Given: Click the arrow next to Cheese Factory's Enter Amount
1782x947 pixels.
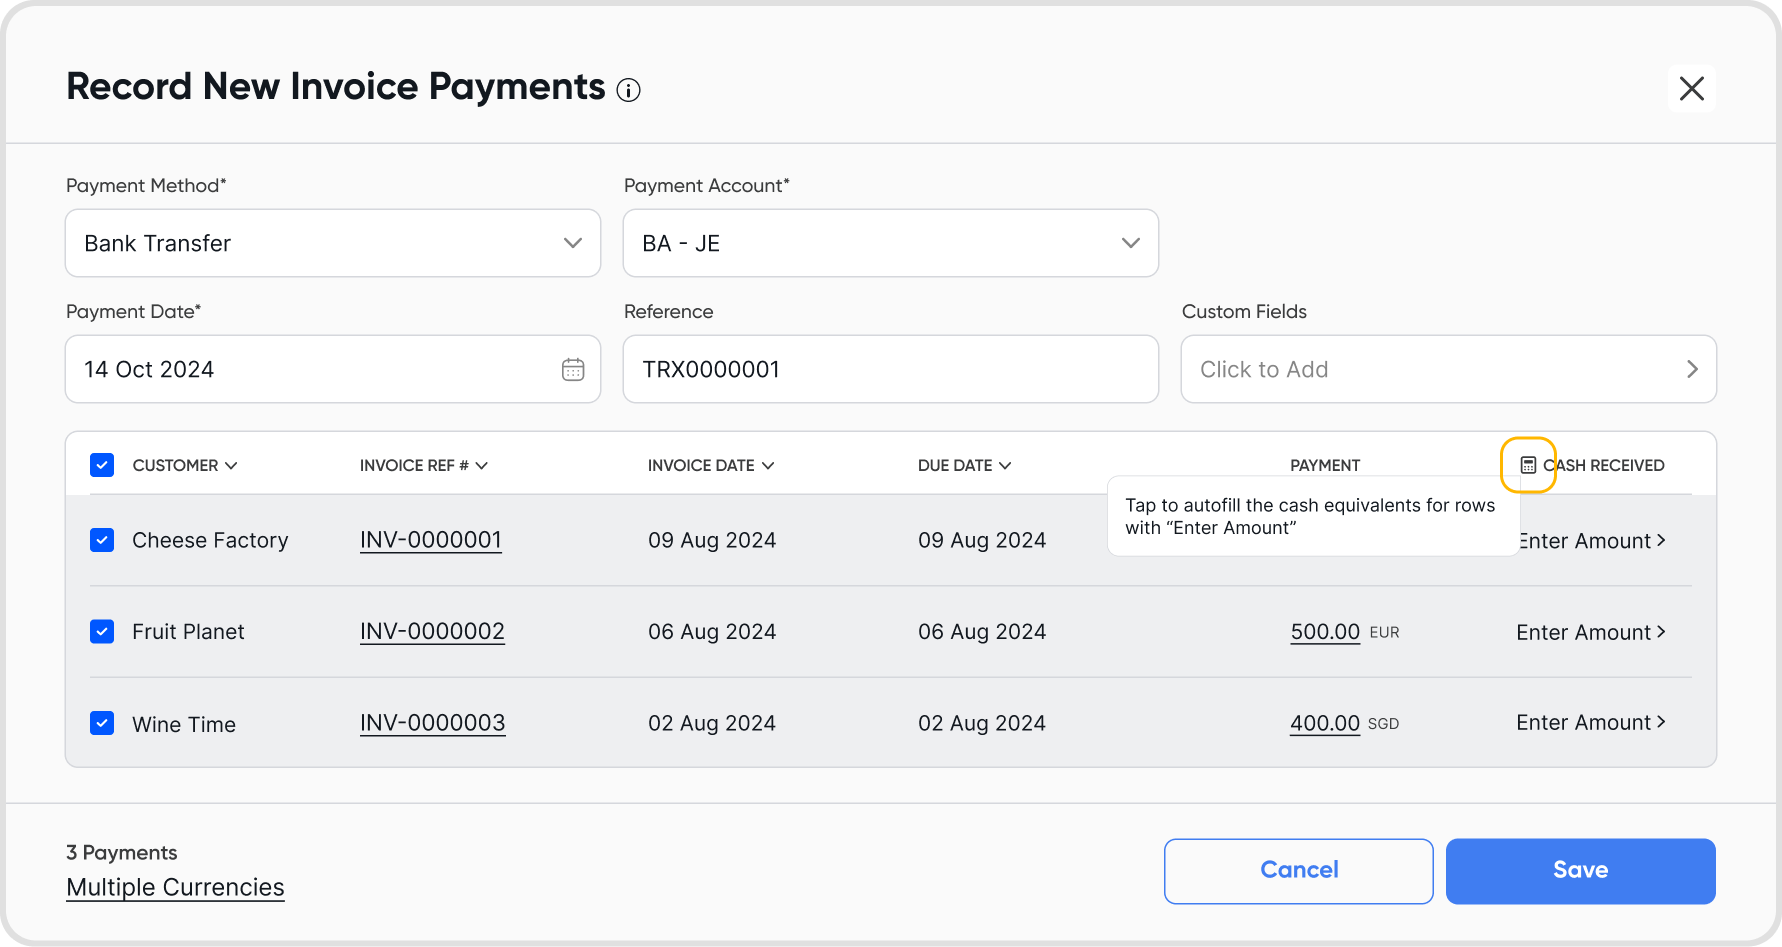Looking at the screenshot, I should tap(1661, 540).
